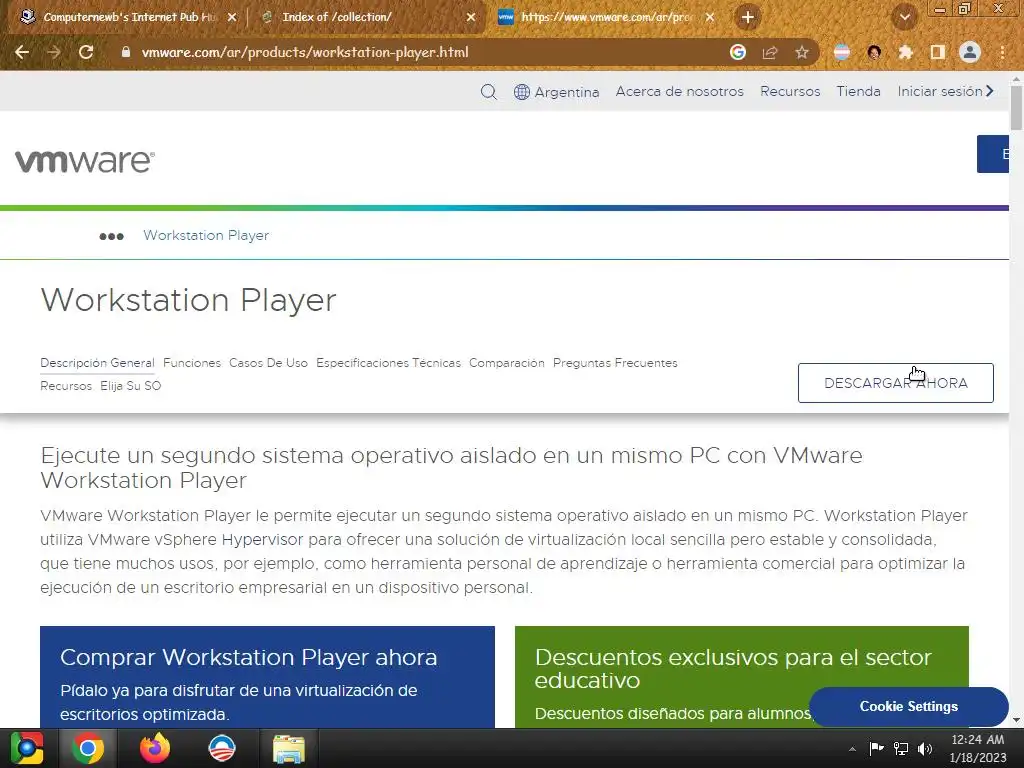The width and height of the screenshot is (1024, 768).
Task: Open the Chrome profile avatar
Action: coord(970,52)
